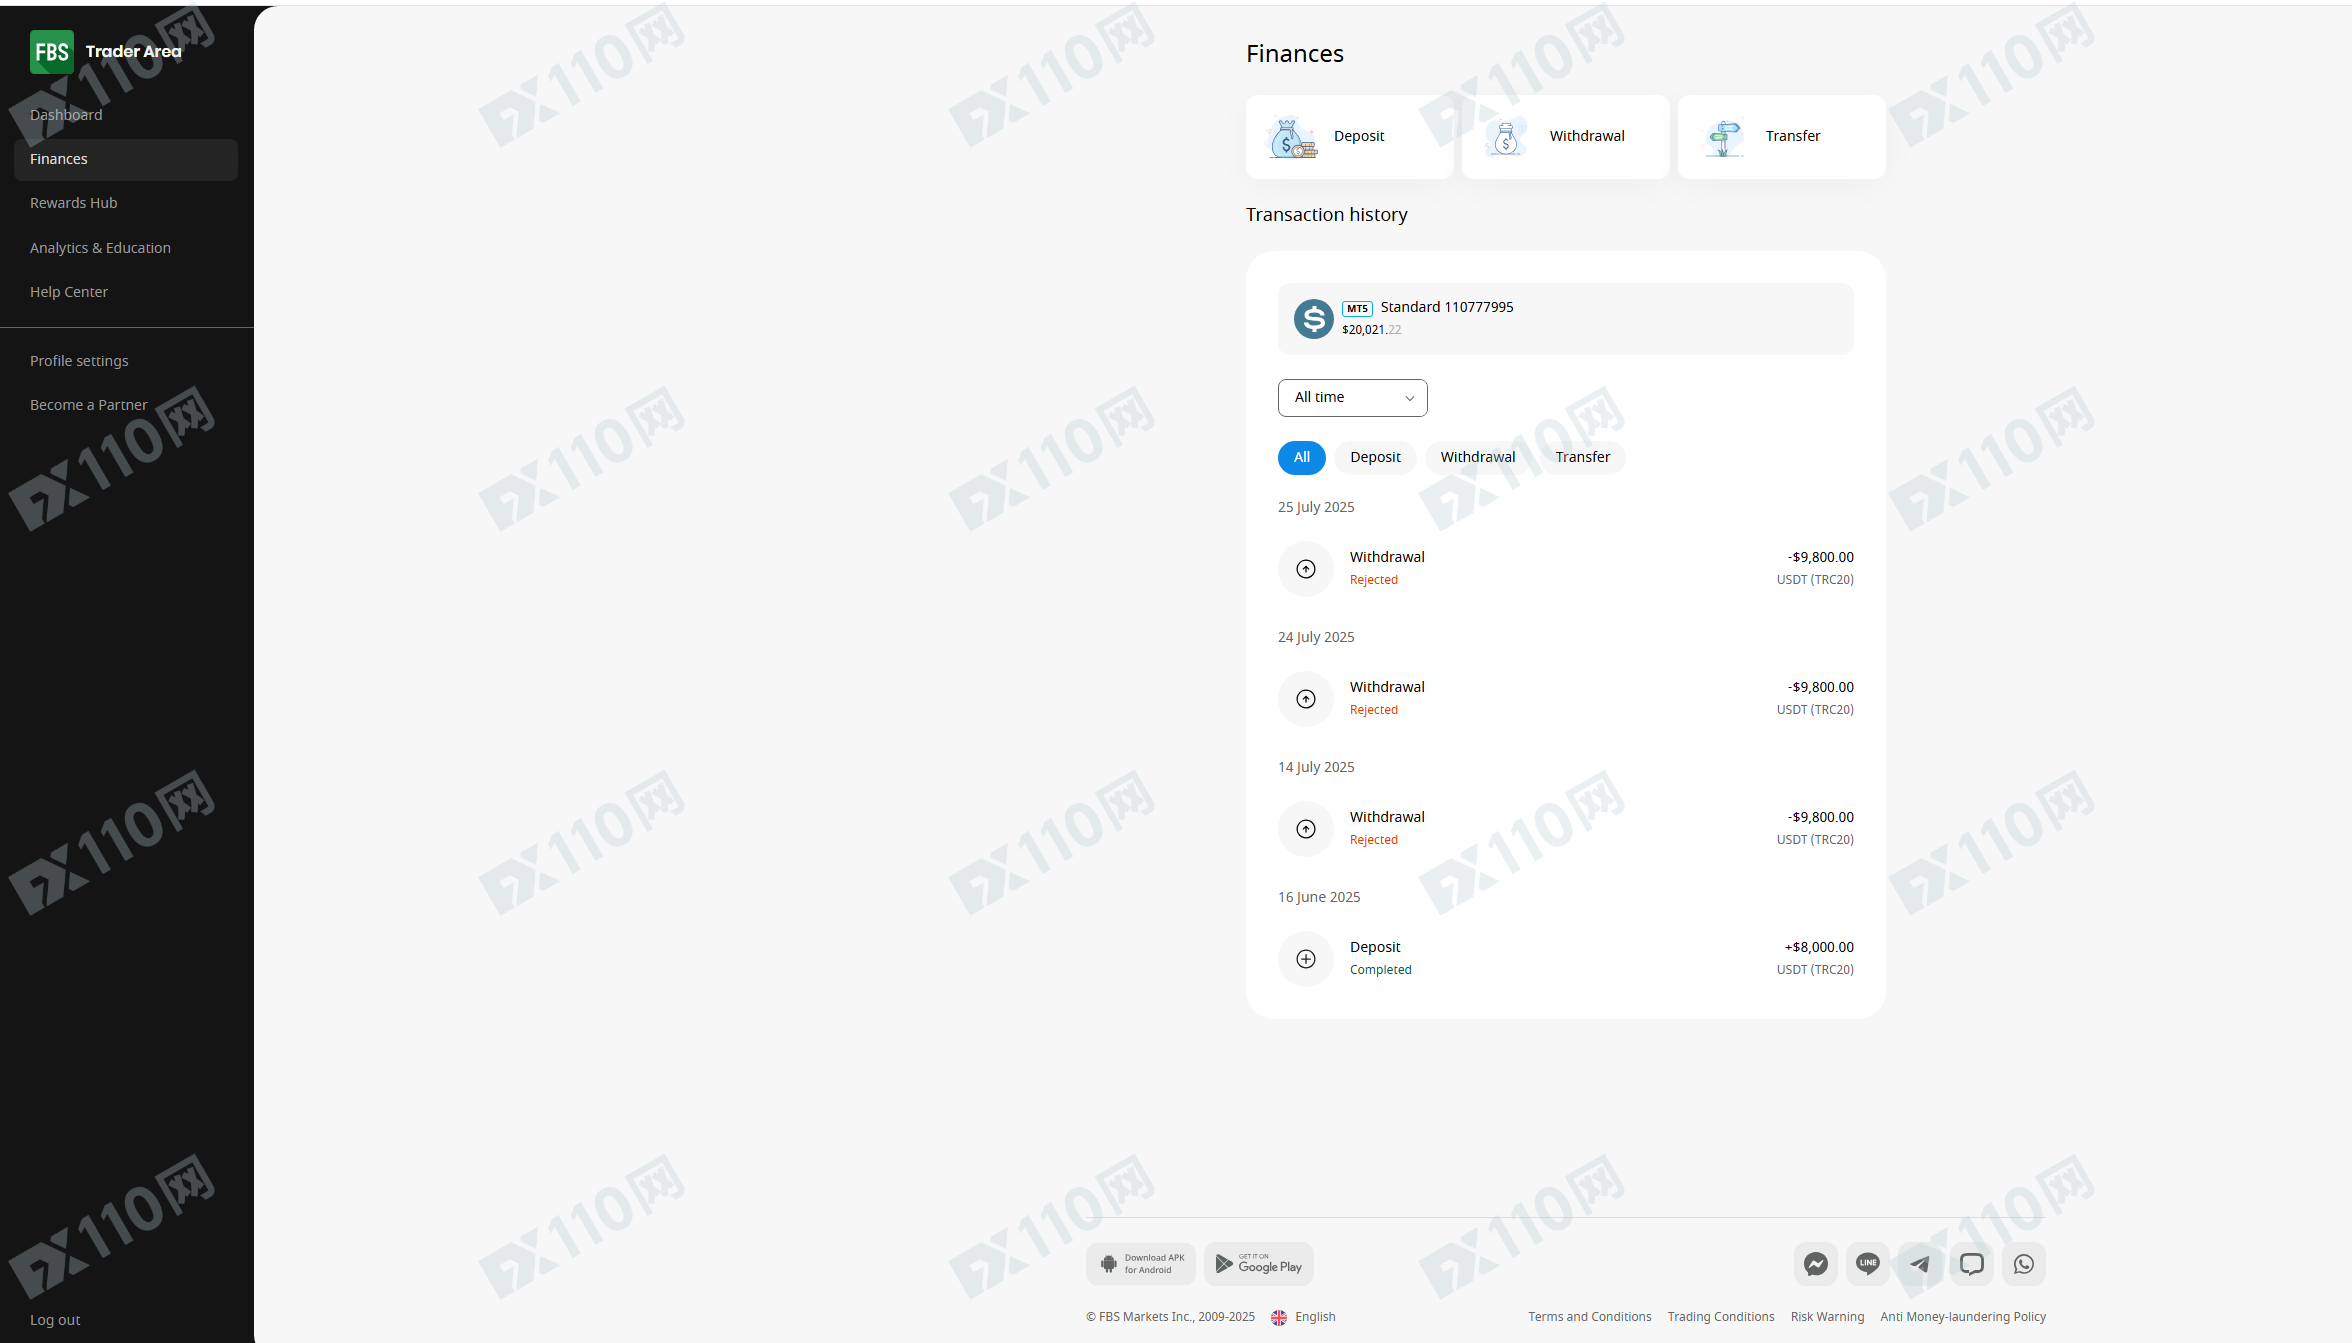Open Facebook Messenger chat icon

(1815, 1264)
